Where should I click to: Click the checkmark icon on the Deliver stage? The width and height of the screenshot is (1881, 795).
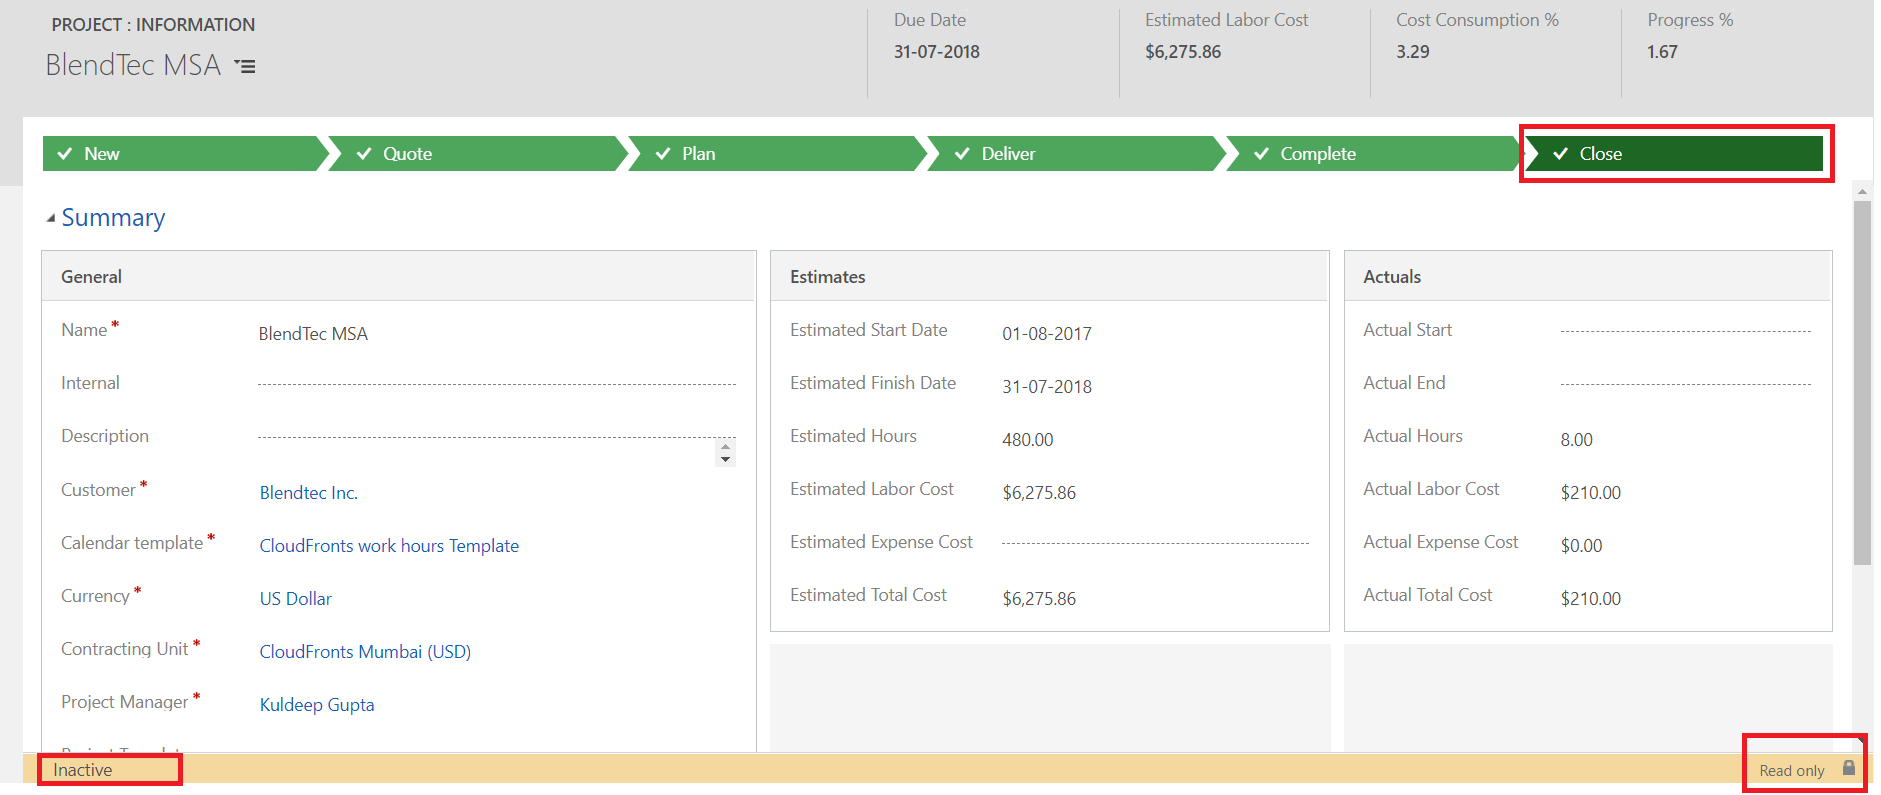pos(962,154)
